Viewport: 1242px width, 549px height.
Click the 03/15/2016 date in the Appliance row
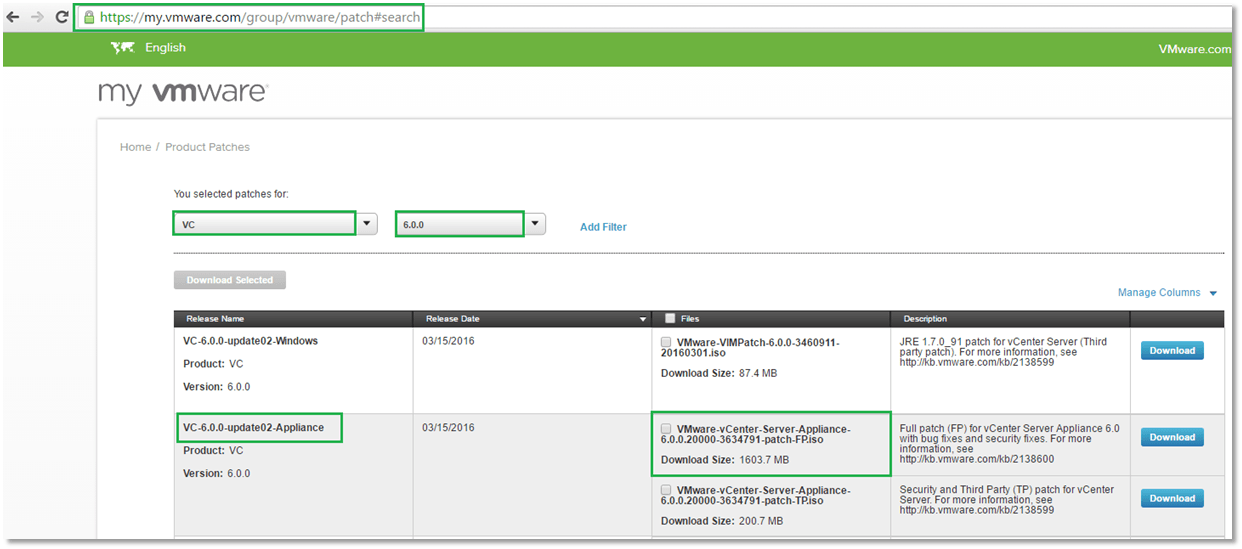click(448, 427)
